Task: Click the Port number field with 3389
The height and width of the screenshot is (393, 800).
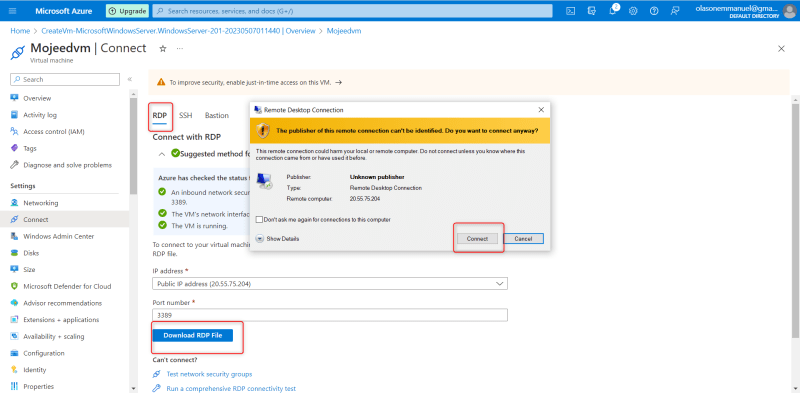Action: [x=330, y=315]
